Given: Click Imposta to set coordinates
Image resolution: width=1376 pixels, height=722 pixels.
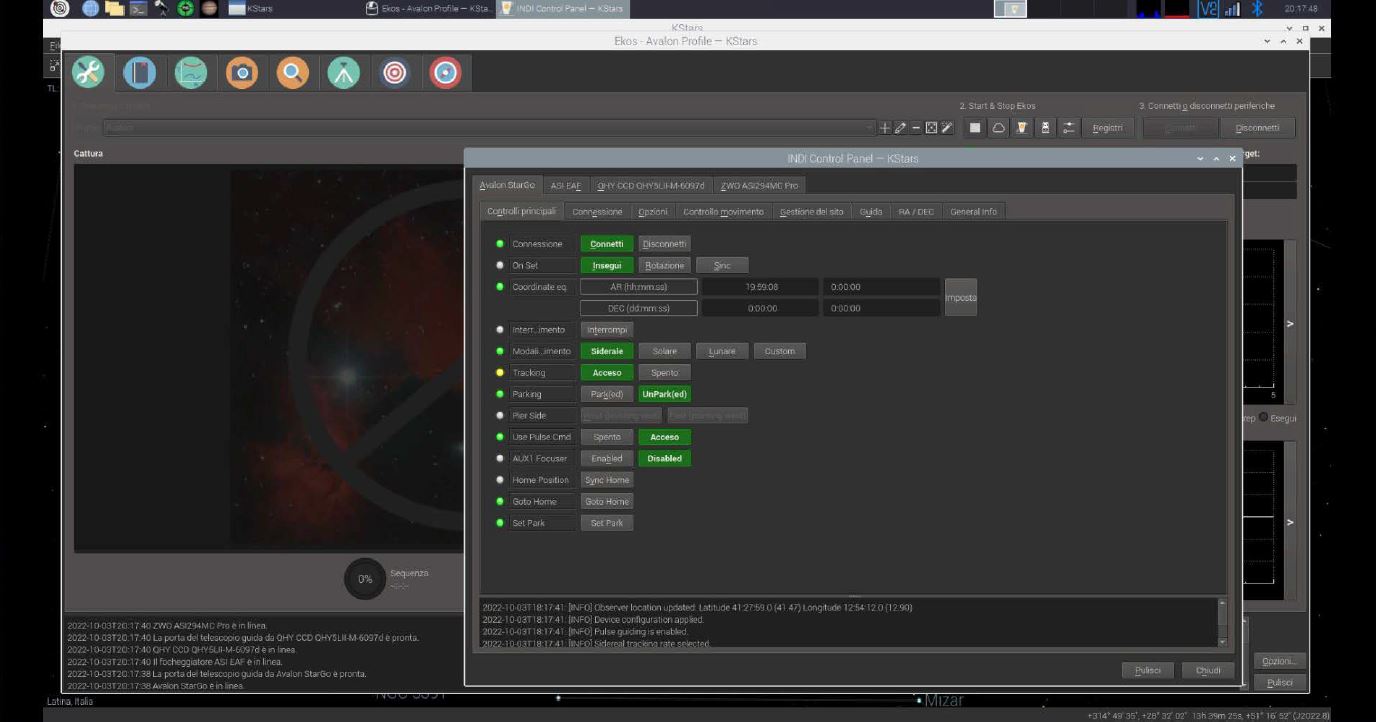Looking at the screenshot, I should [961, 297].
